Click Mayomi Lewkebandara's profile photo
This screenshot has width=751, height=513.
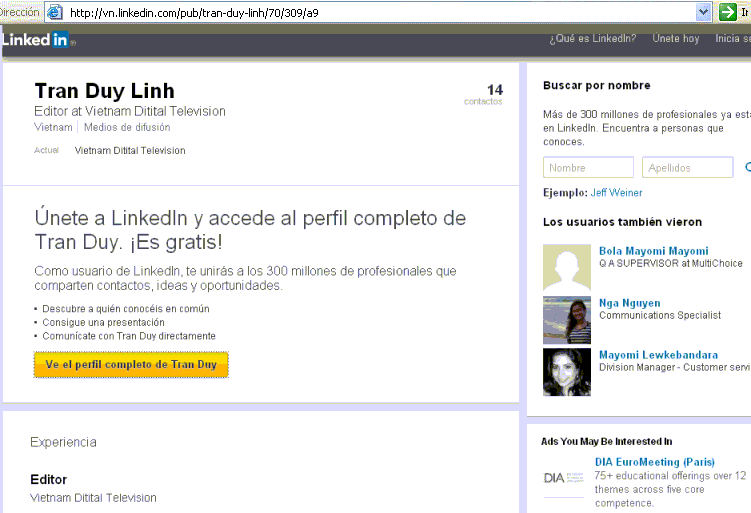pyautogui.click(x=567, y=372)
